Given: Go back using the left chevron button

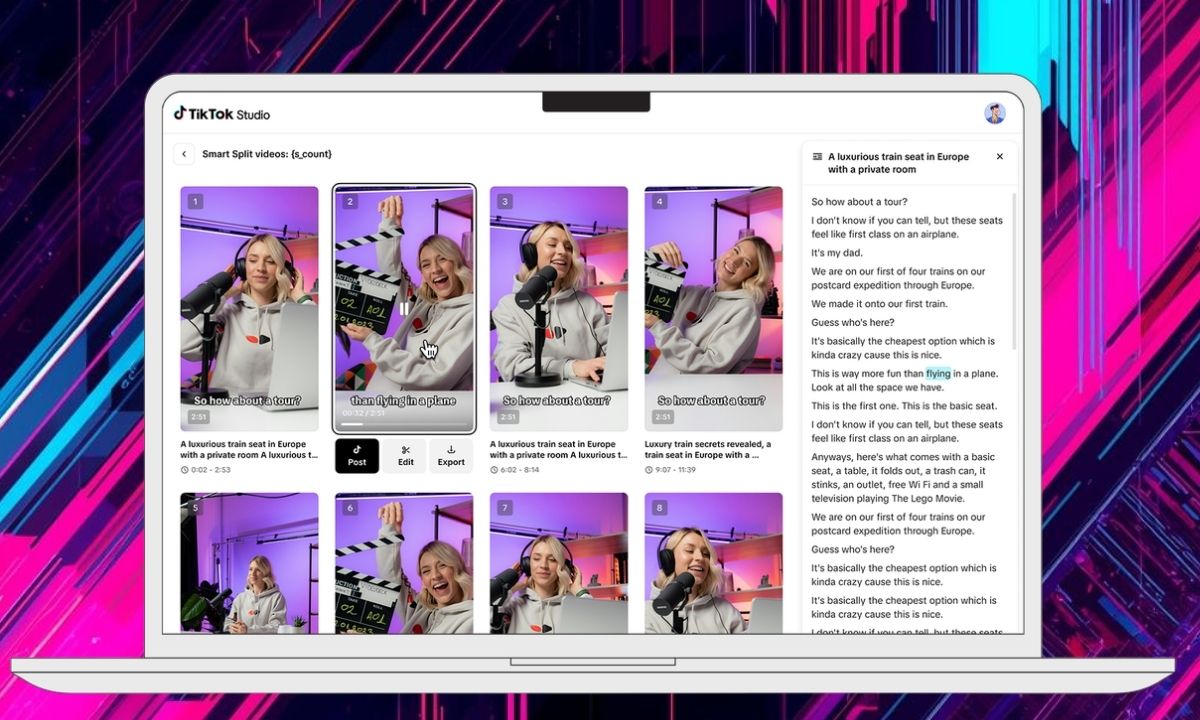Looking at the screenshot, I should tap(184, 154).
